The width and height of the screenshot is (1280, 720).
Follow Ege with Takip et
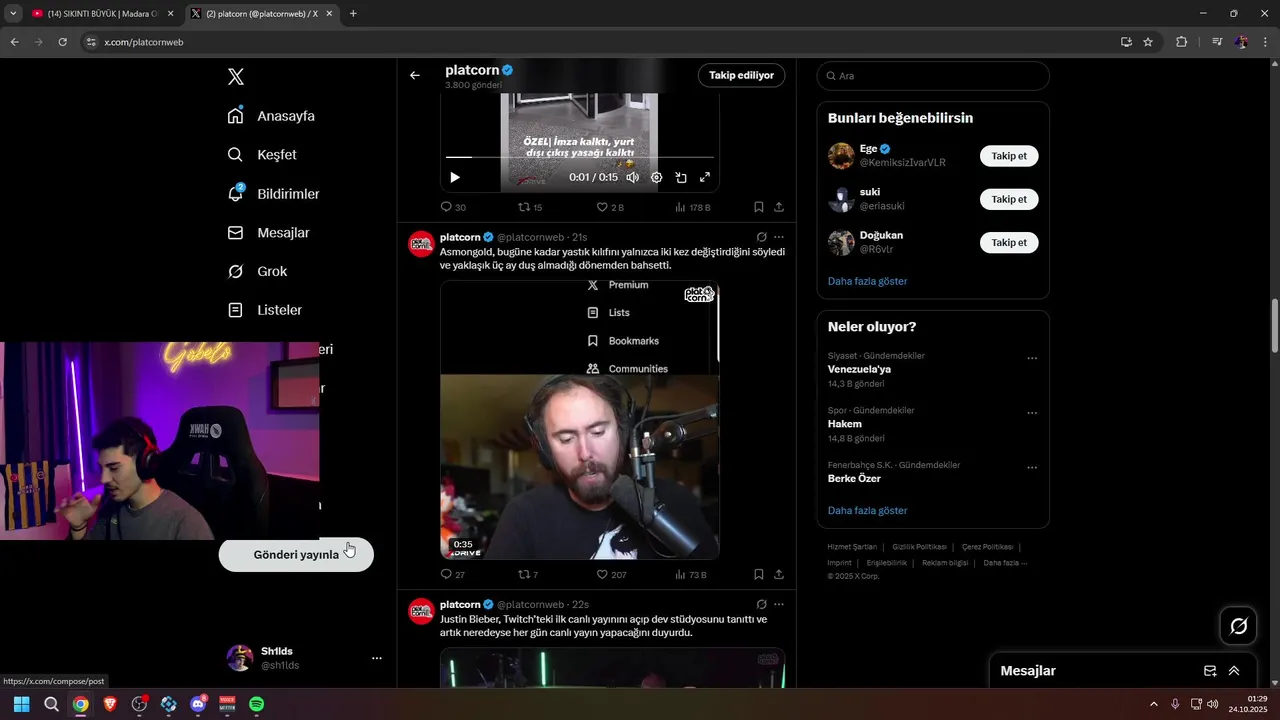pyautogui.click(x=1009, y=156)
